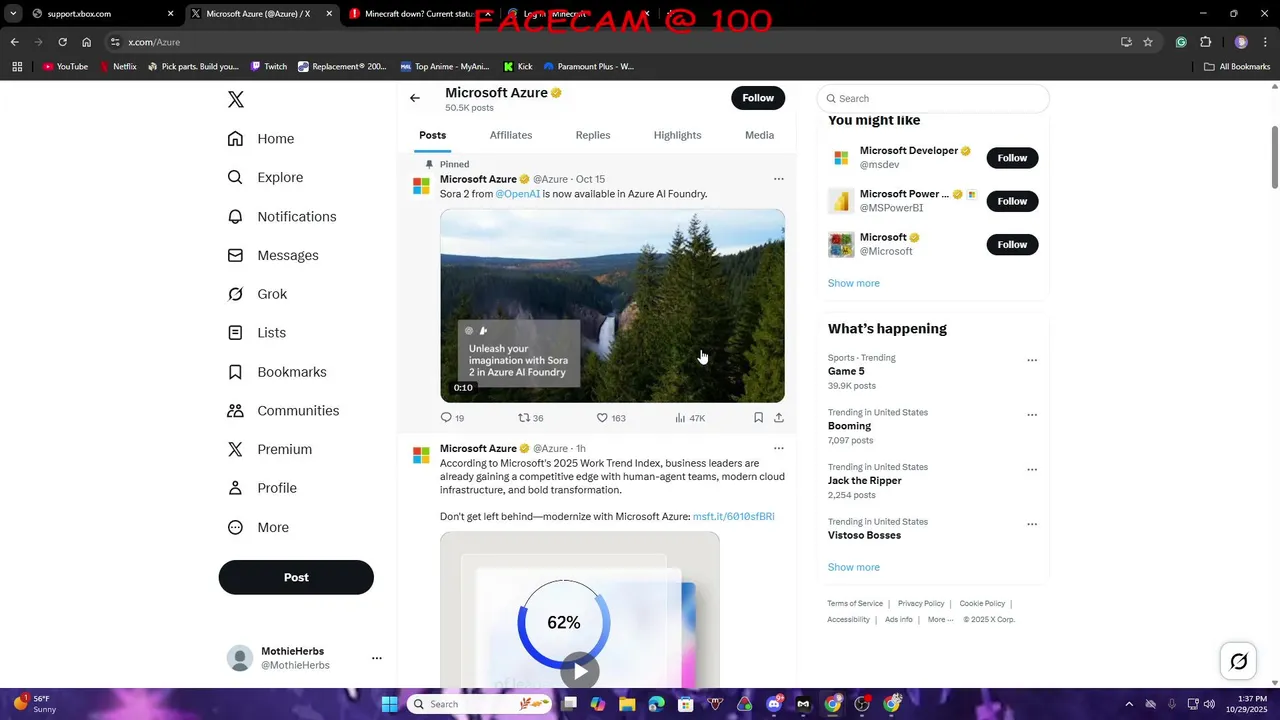This screenshot has height=720, width=1280.
Task: Switch to the Replies tab
Action: 593,135
